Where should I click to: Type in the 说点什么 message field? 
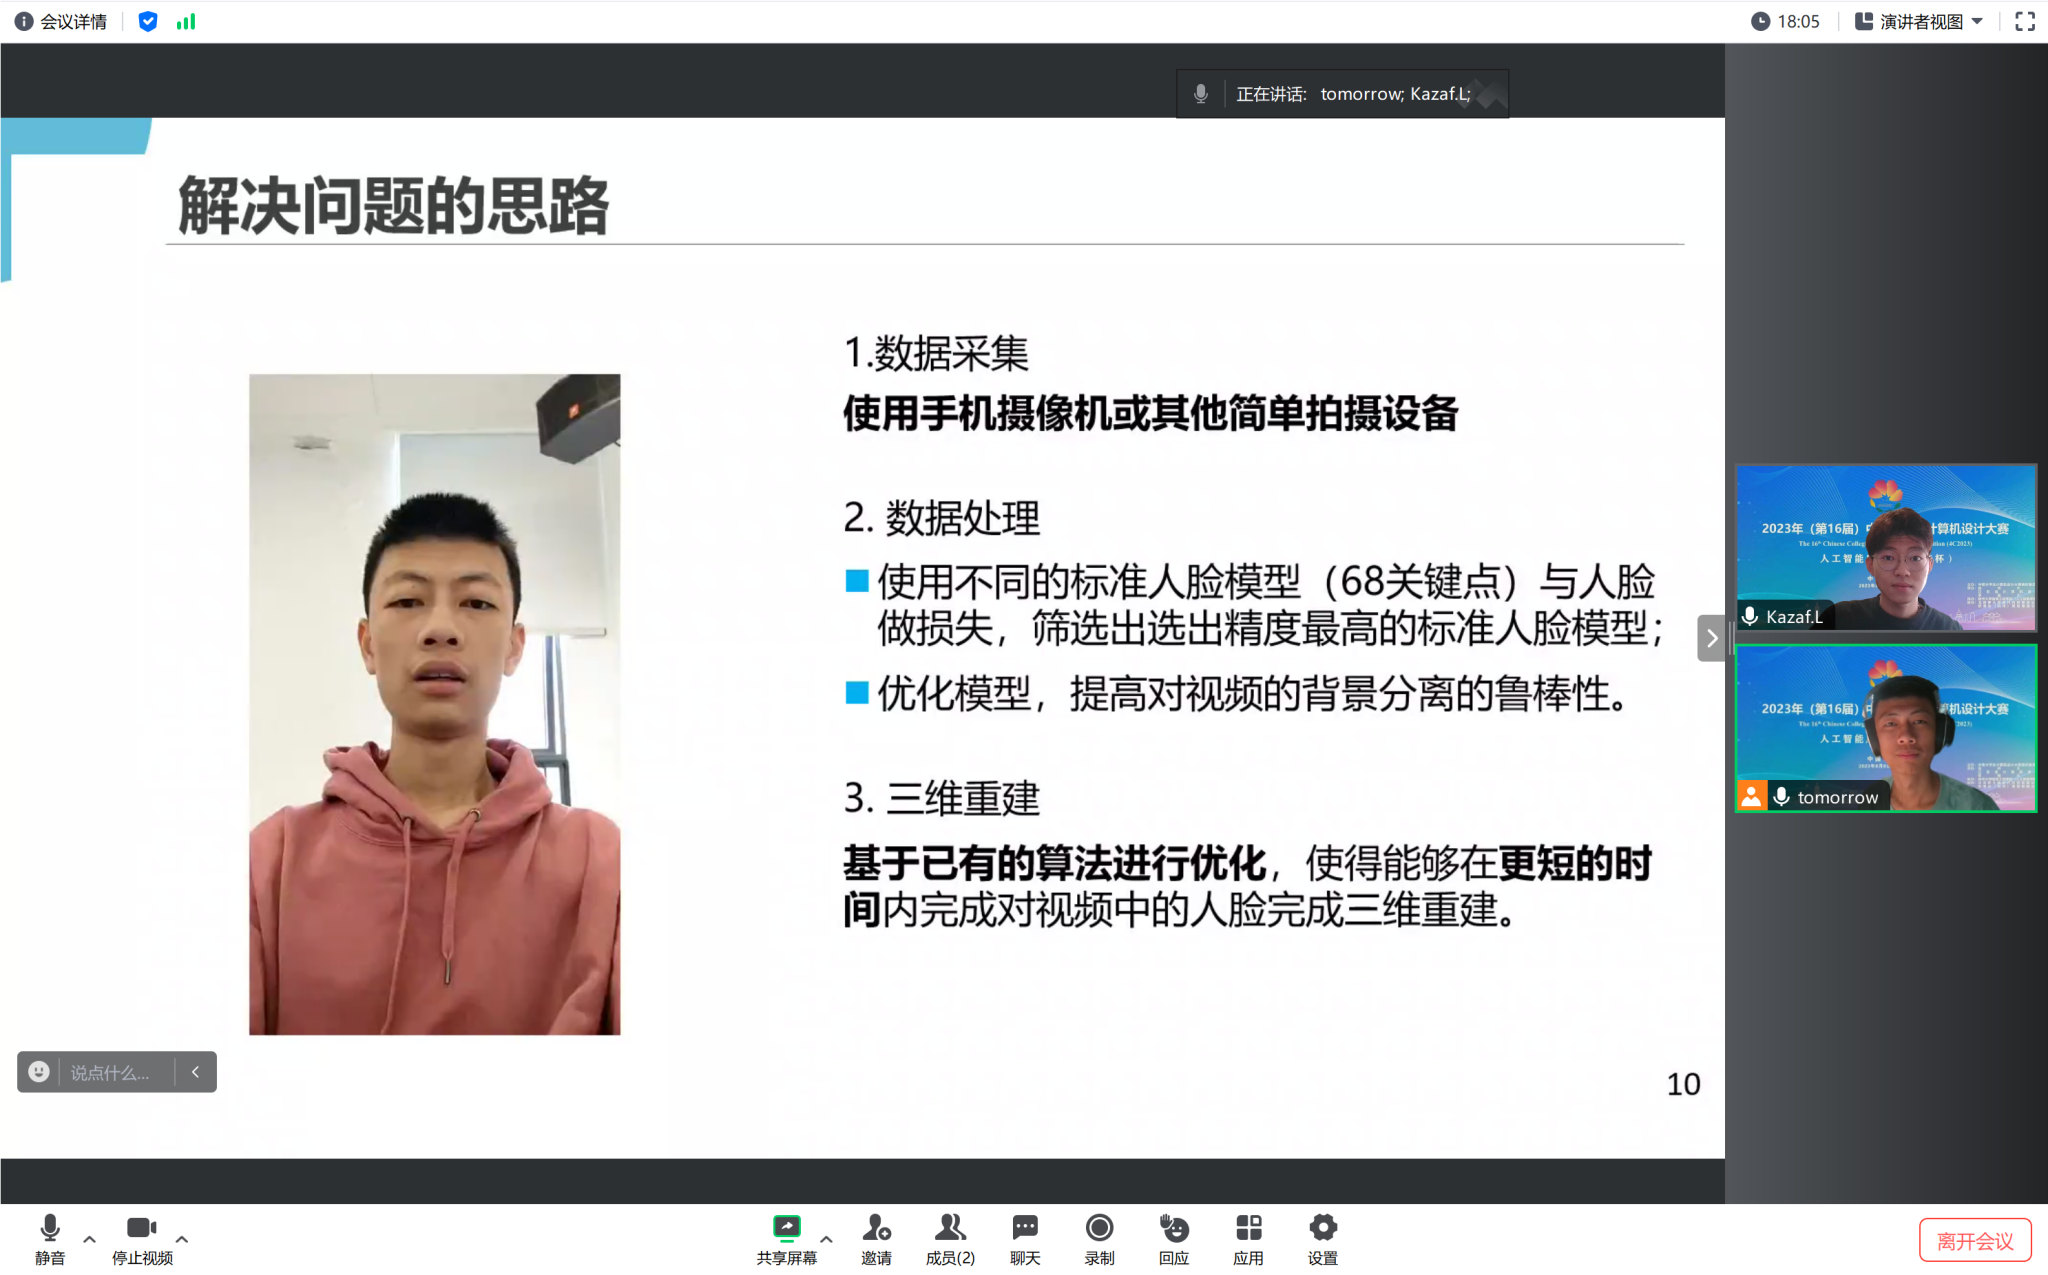point(112,1072)
